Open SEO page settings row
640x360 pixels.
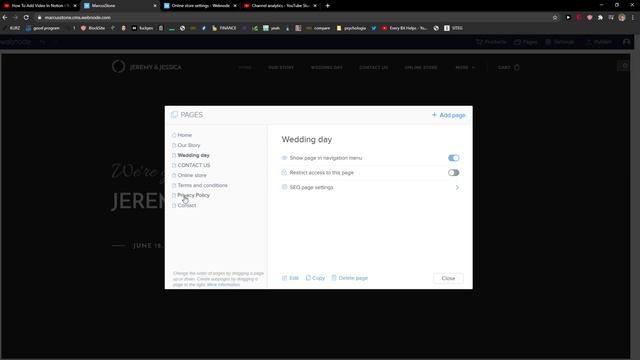[x=371, y=187]
